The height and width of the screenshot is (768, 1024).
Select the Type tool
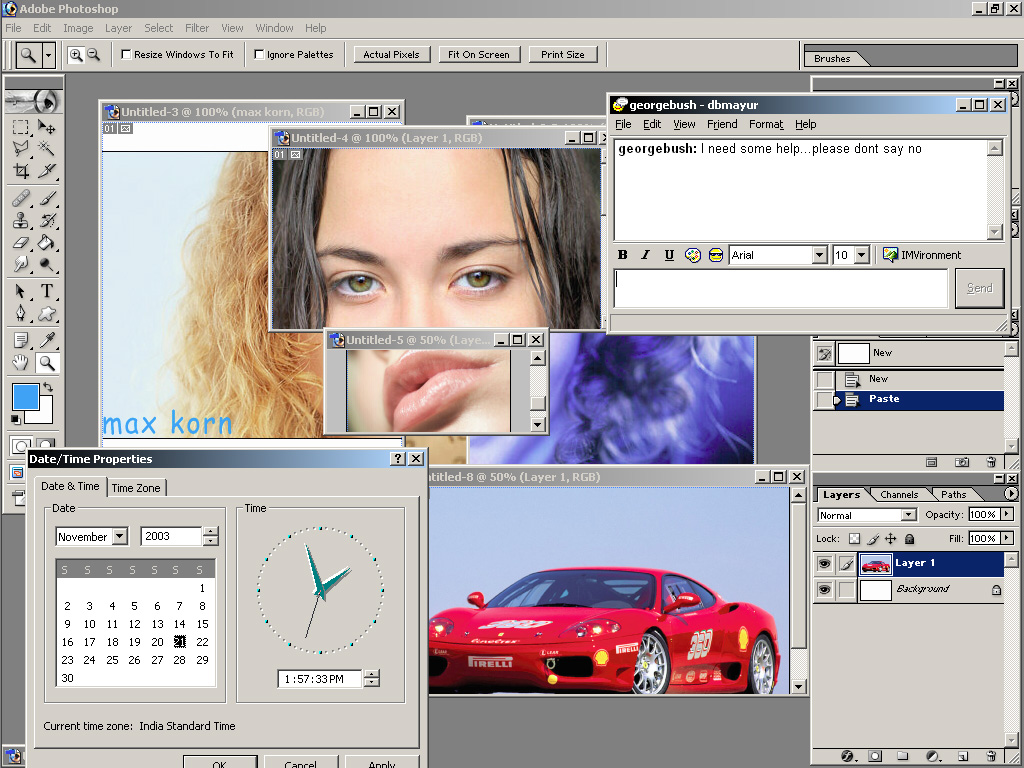coord(46,291)
